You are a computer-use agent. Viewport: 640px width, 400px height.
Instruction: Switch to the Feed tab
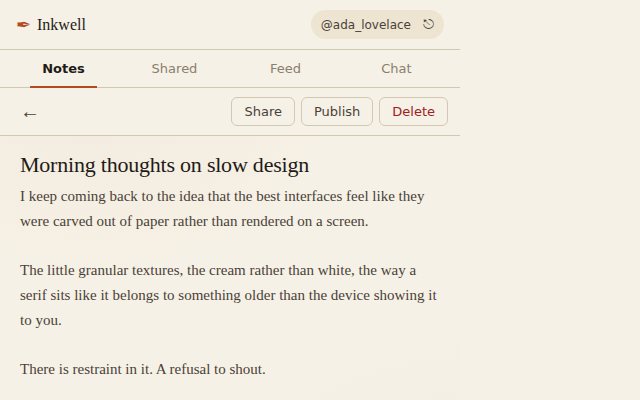tap(285, 69)
